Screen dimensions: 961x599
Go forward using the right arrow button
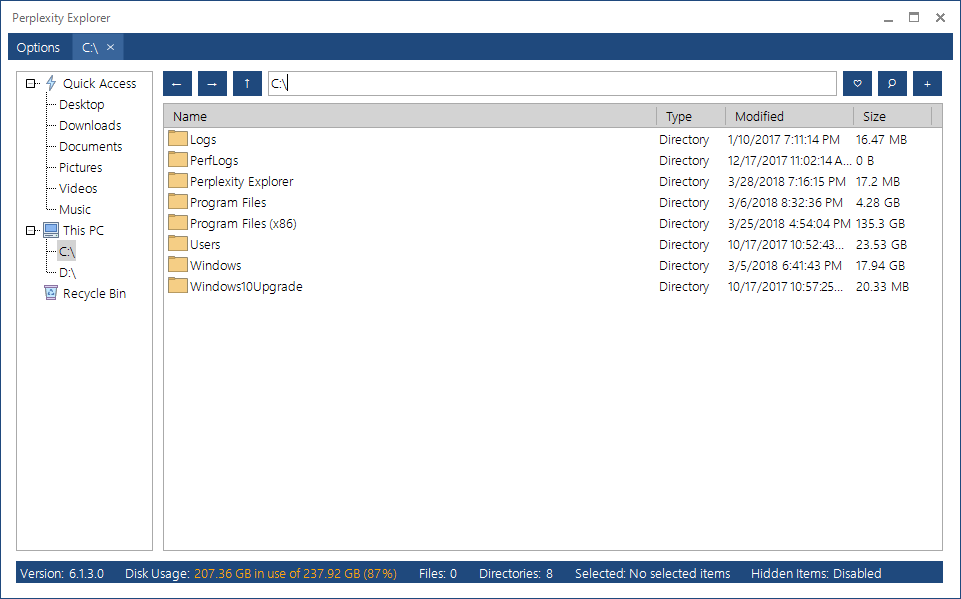point(212,83)
